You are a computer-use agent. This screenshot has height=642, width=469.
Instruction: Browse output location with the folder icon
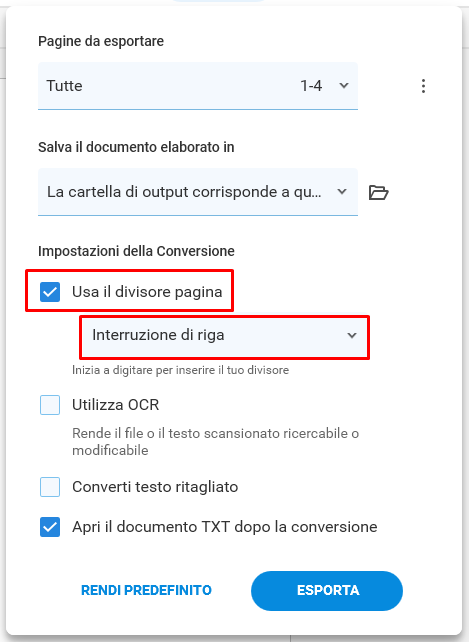pos(378,192)
